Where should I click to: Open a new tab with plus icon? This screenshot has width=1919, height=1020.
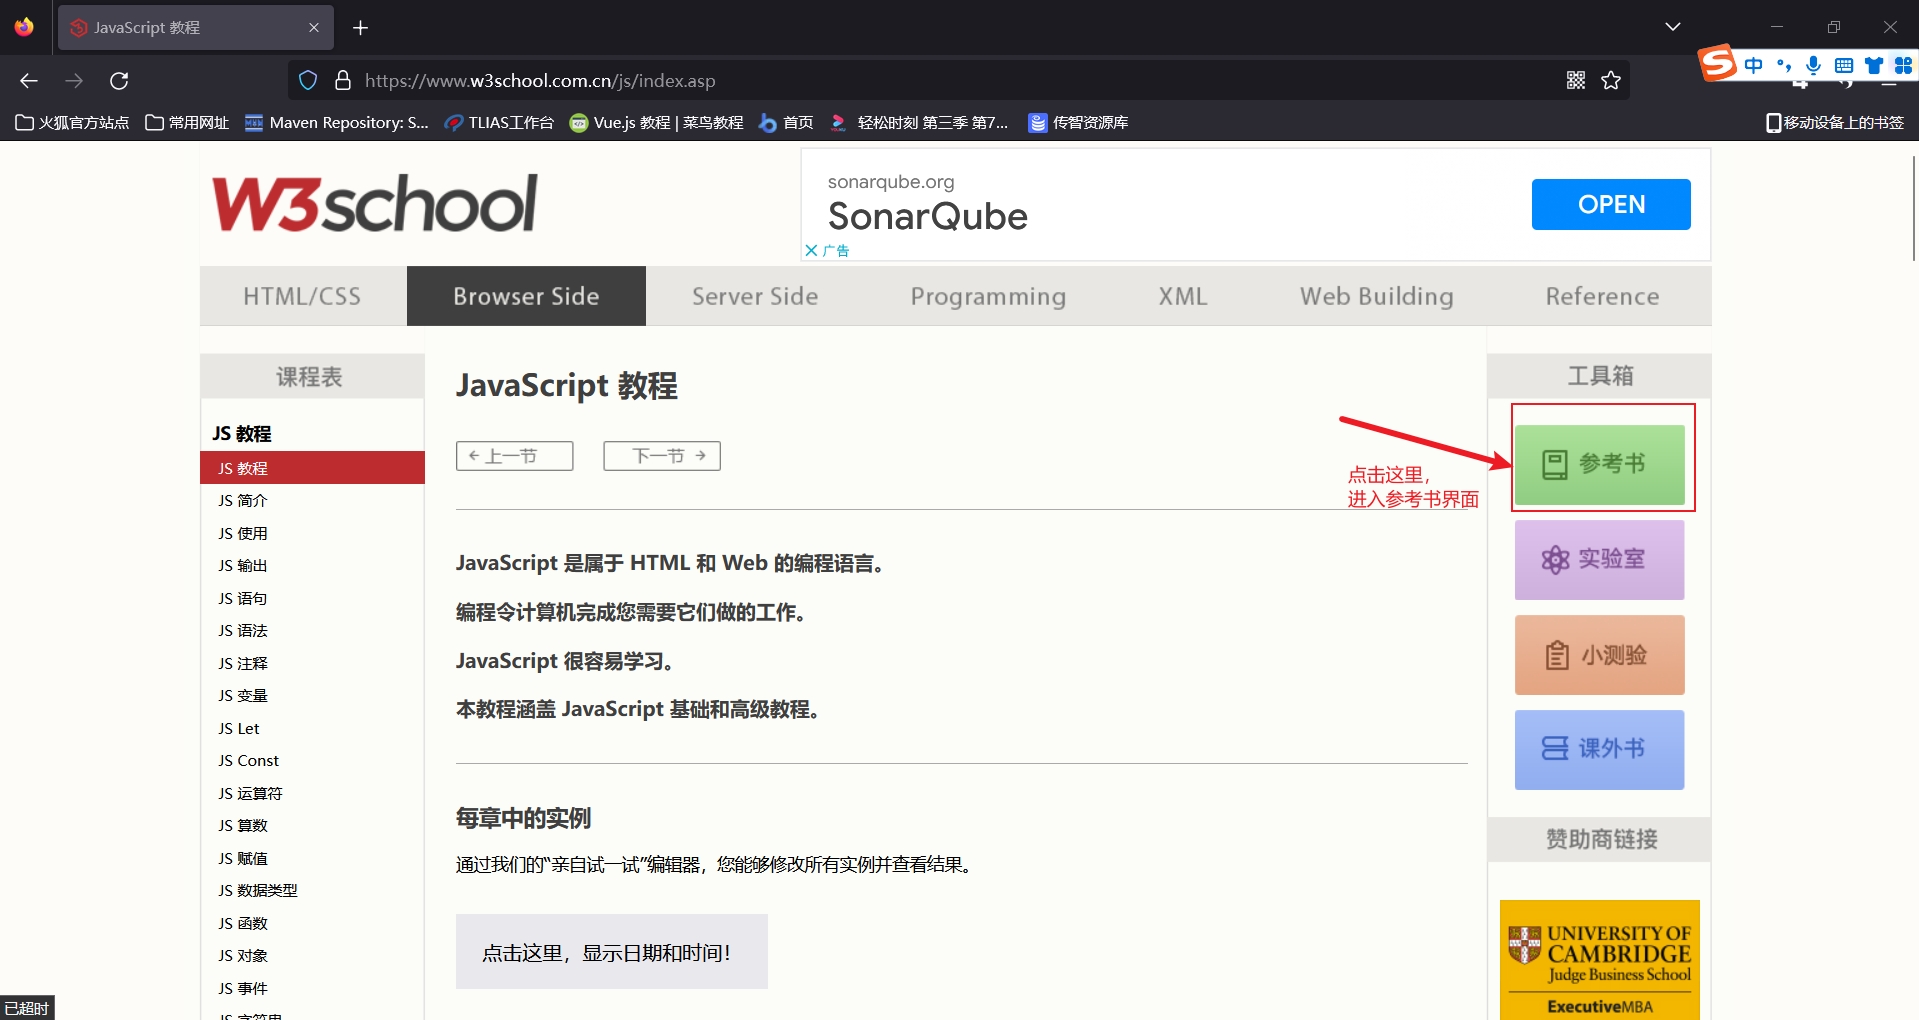click(x=361, y=28)
